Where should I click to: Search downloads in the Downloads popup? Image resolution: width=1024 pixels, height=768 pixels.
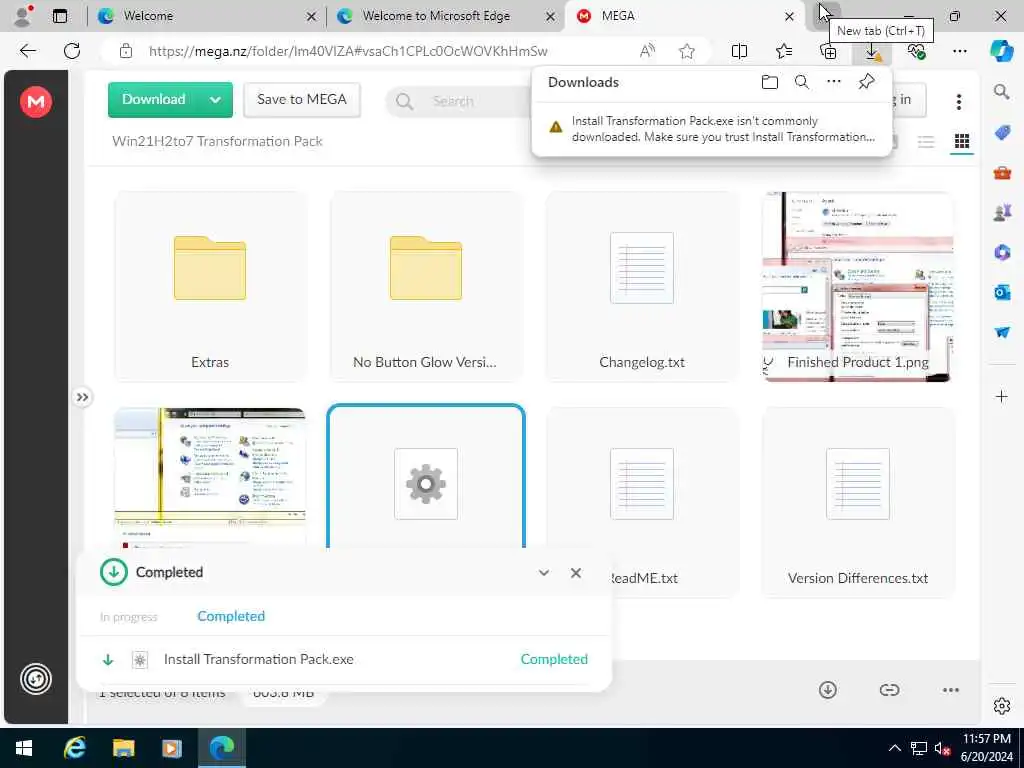(802, 82)
